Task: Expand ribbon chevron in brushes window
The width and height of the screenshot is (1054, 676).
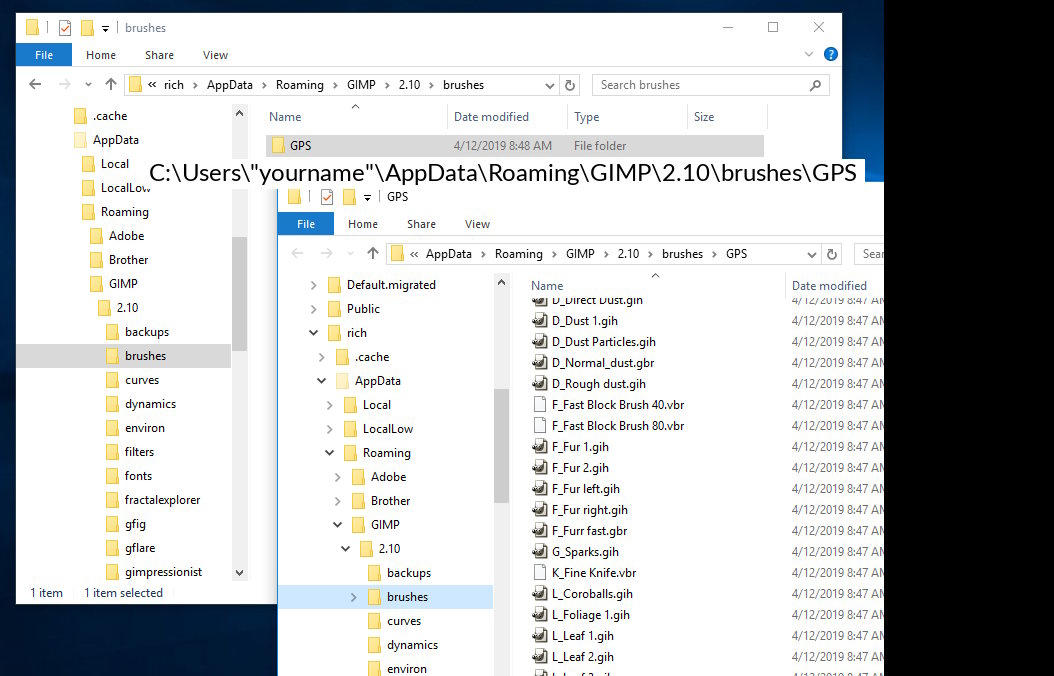Action: click(809, 54)
